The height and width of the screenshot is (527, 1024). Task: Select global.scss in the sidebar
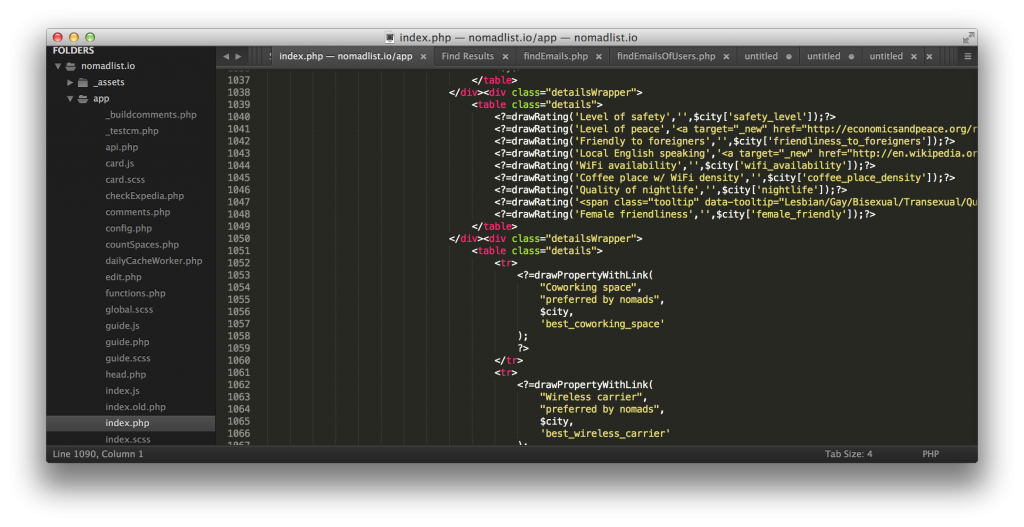[x=128, y=310]
